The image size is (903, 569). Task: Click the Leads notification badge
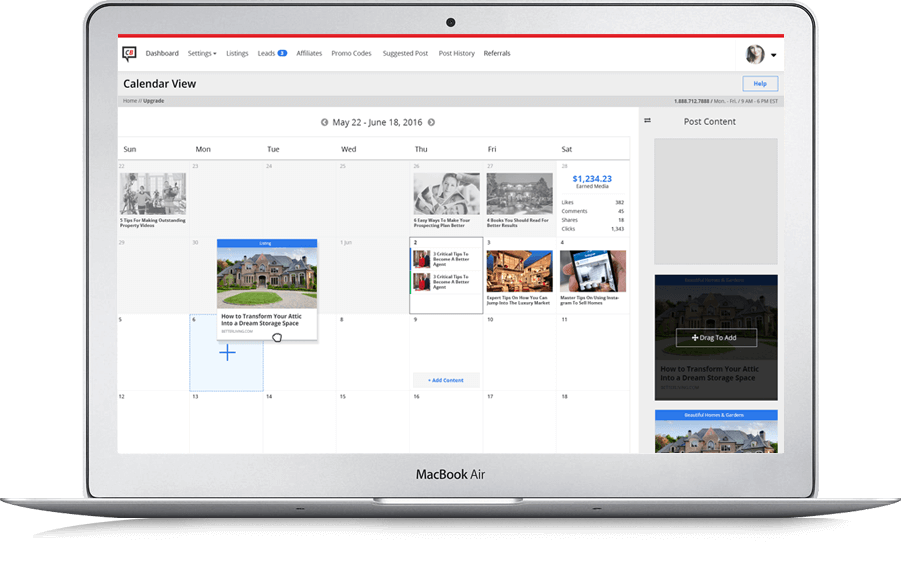[282, 53]
